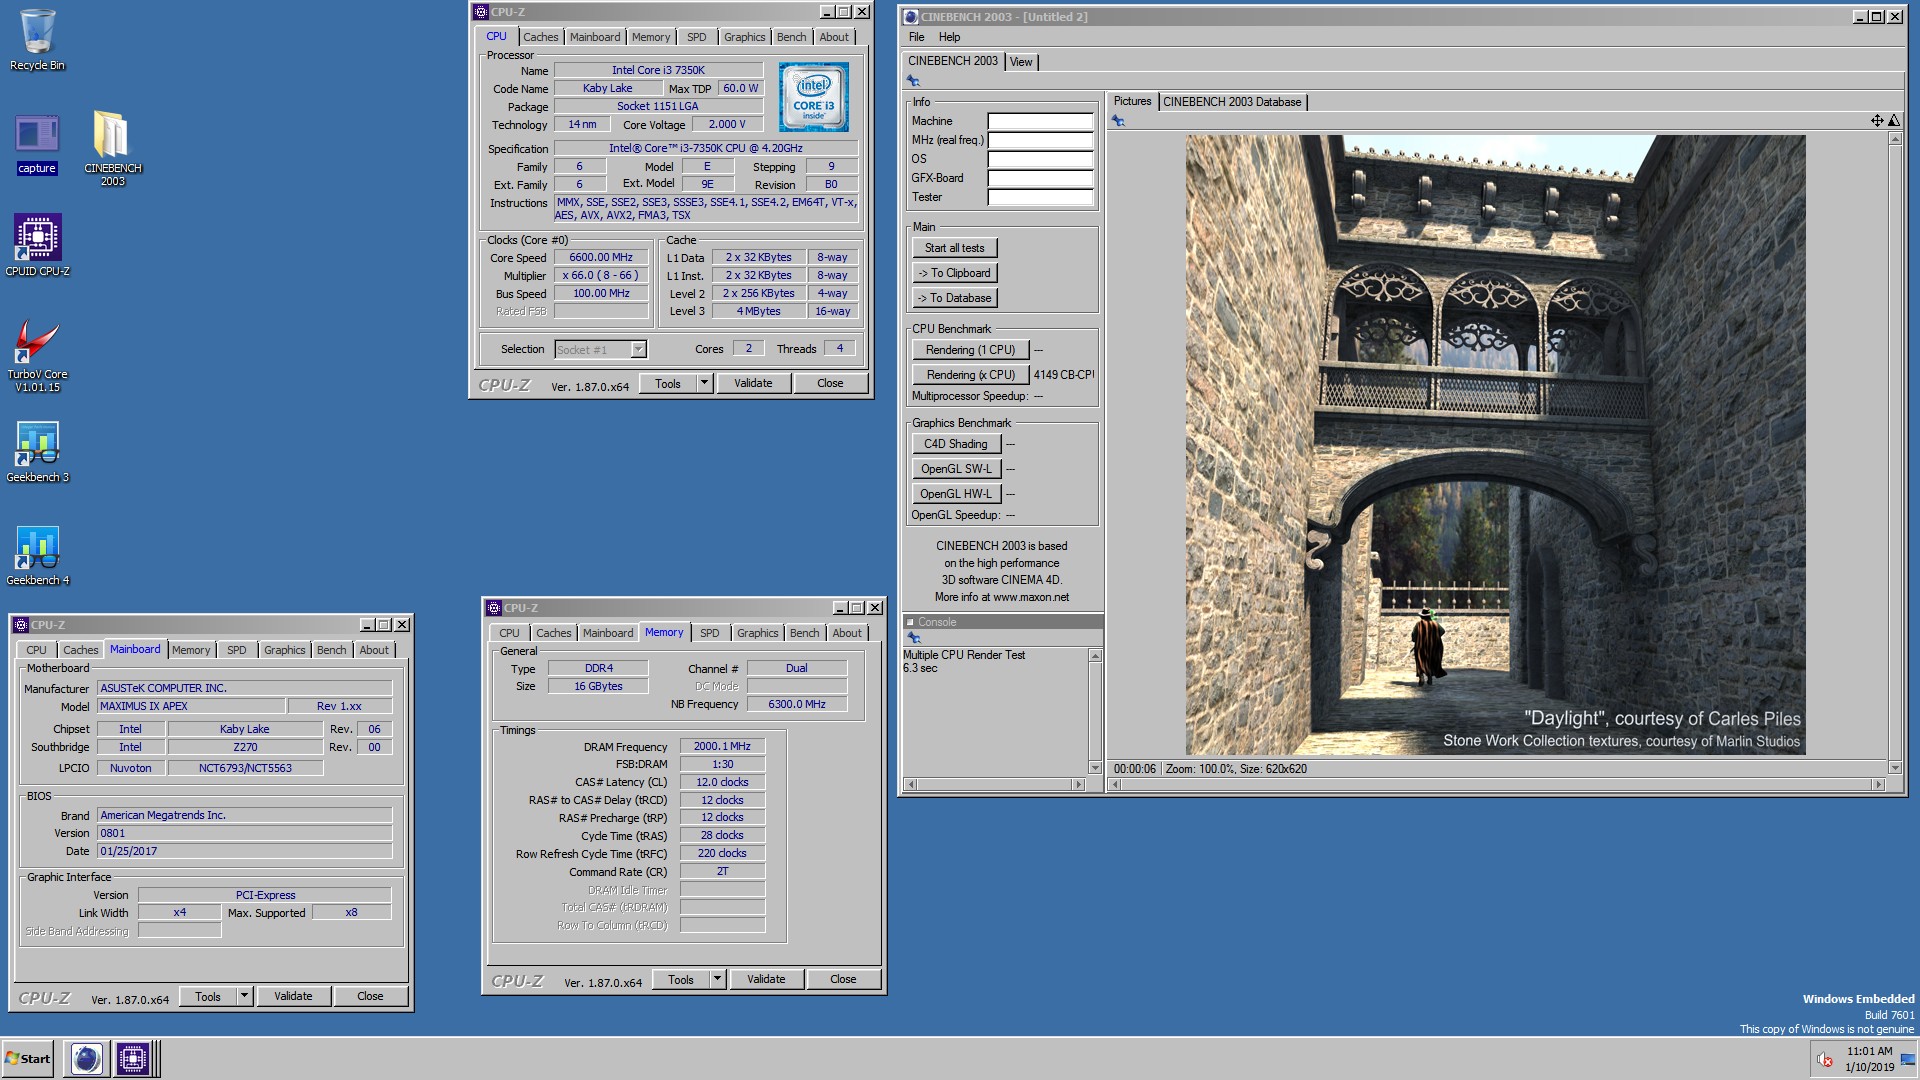The width and height of the screenshot is (1920, 1080).
Task: Click the triangle icon beside the move-view icon
Action: [1893, 121]
